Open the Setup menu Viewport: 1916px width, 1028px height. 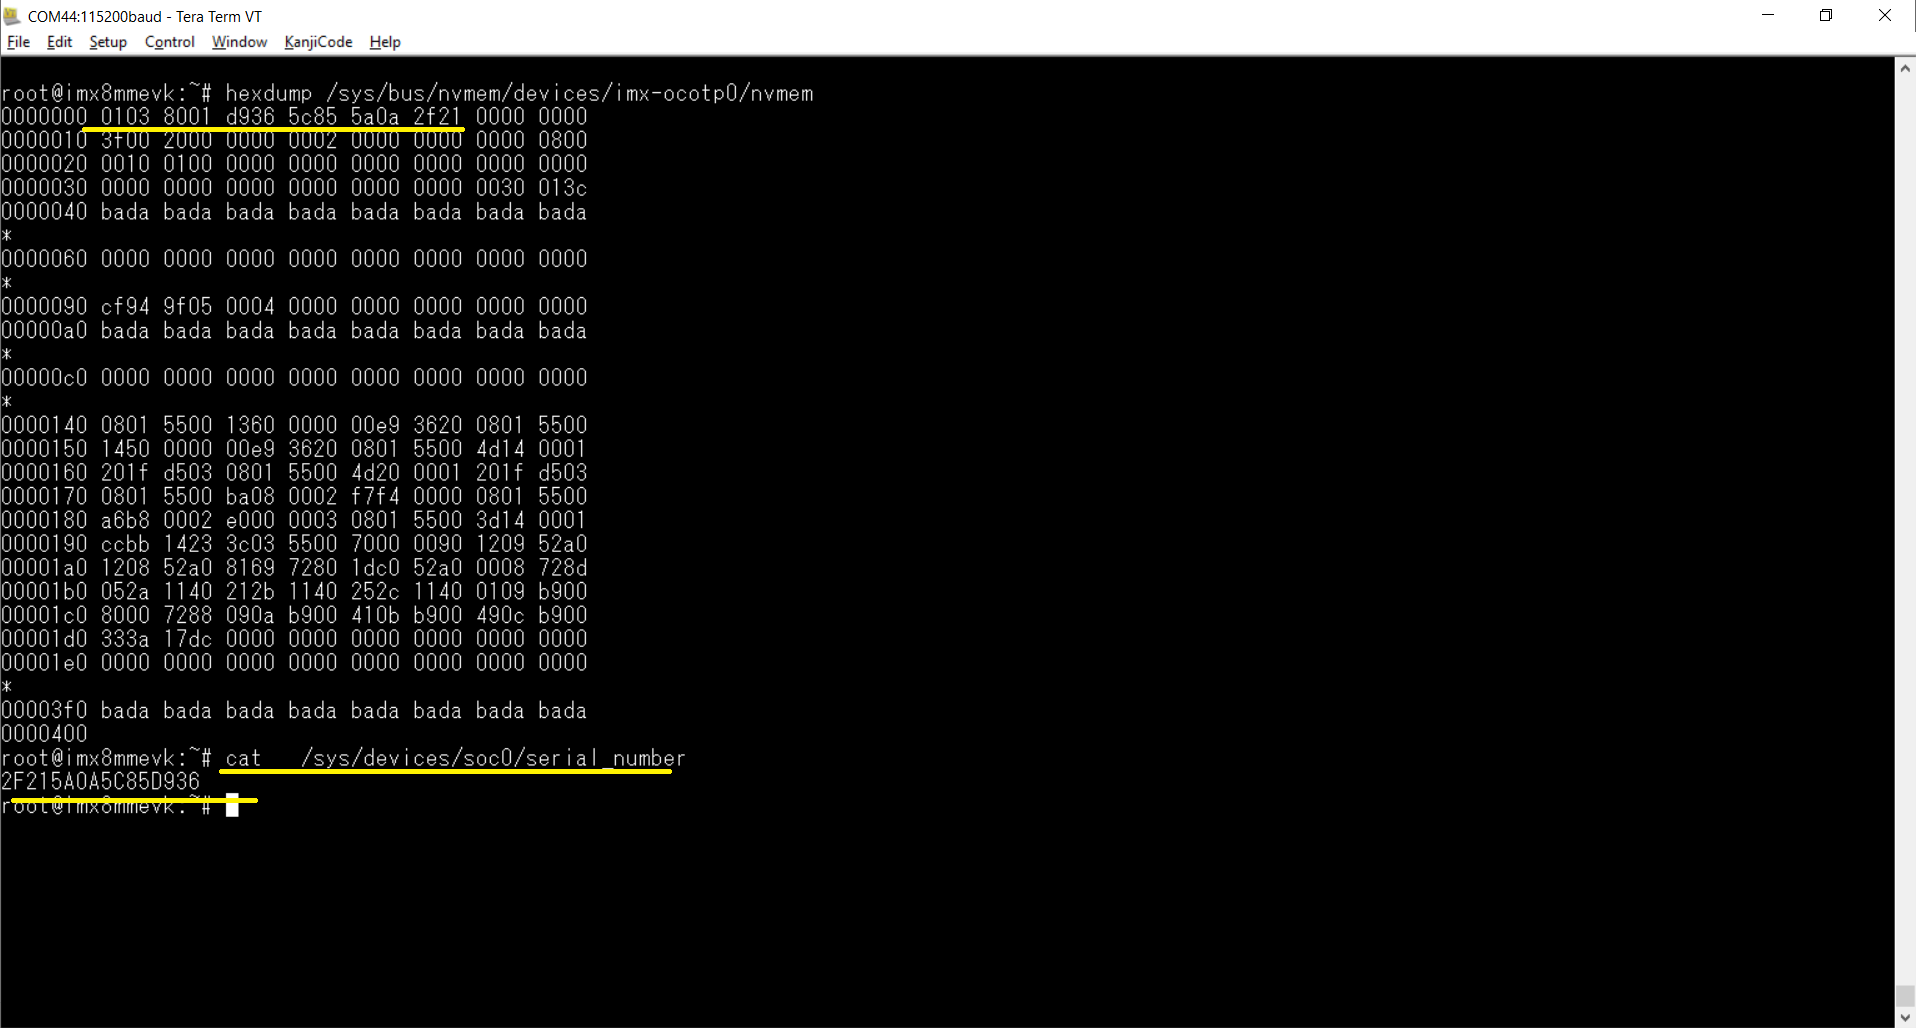point(107,42)
